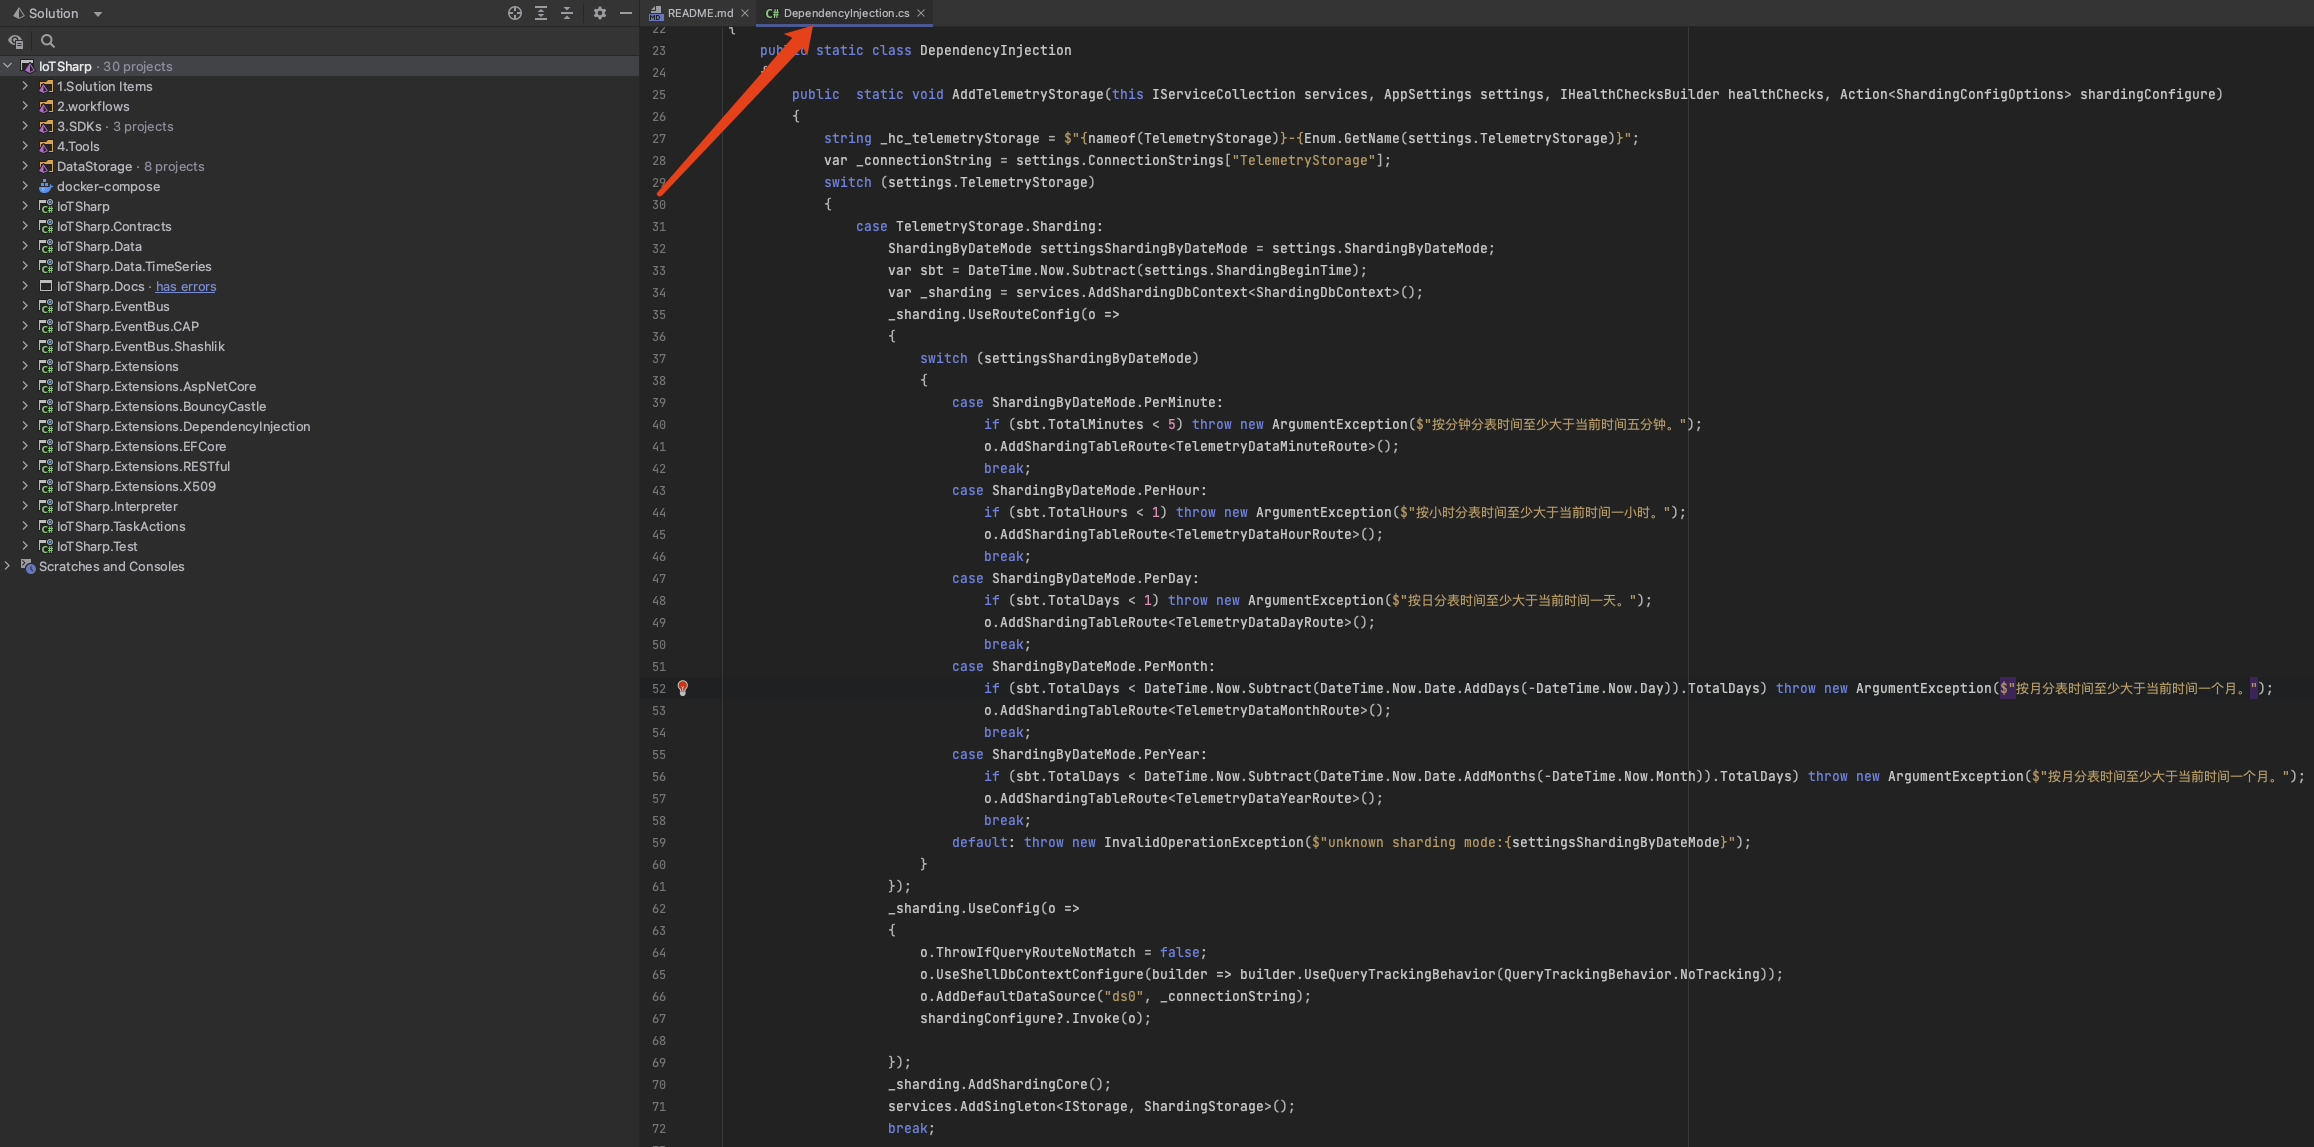The width and height of the screenshot is (2314, 1147).
Task: Locate opened file with the crosshair icon
Action: point(515,13)
